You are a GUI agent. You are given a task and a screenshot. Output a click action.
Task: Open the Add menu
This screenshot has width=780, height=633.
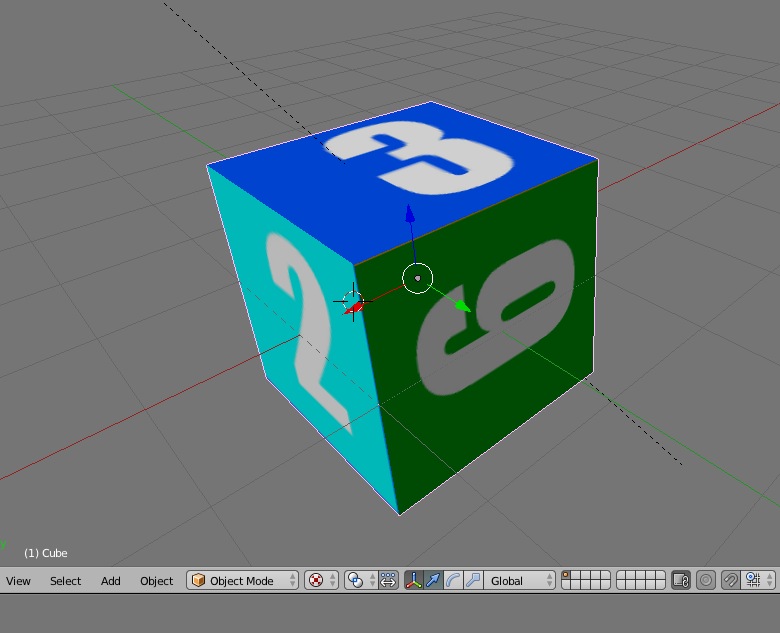[x=110, y=581]
